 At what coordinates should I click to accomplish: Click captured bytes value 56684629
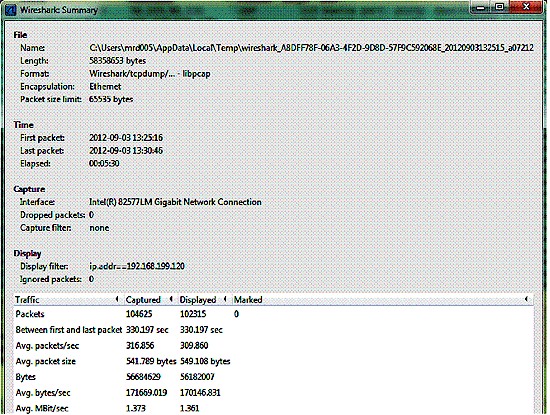pos(143,377)
